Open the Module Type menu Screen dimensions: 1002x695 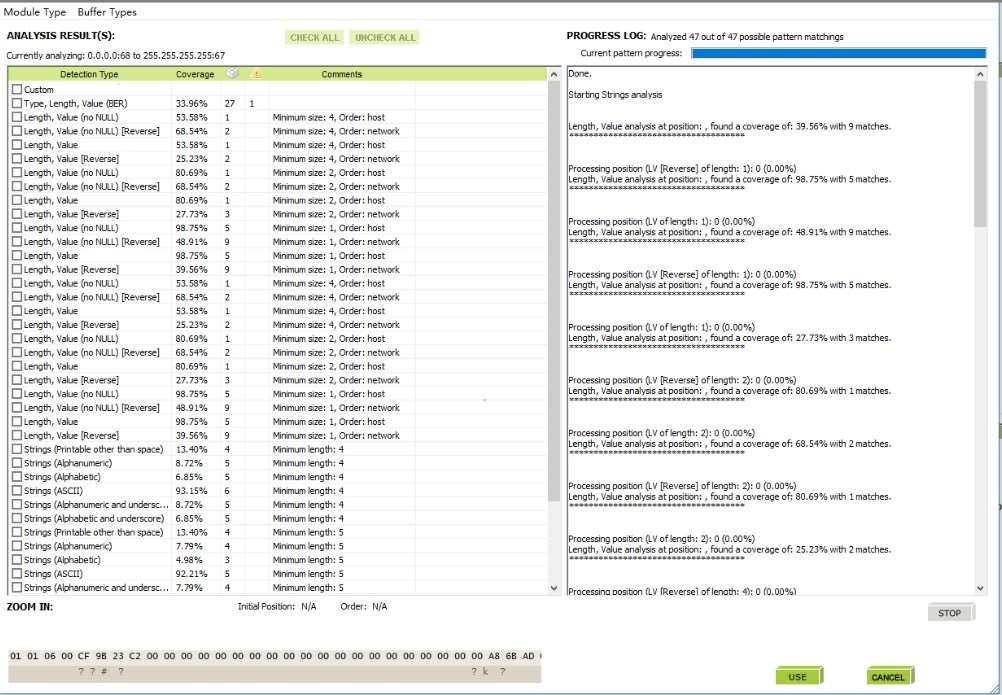(35, 12)
